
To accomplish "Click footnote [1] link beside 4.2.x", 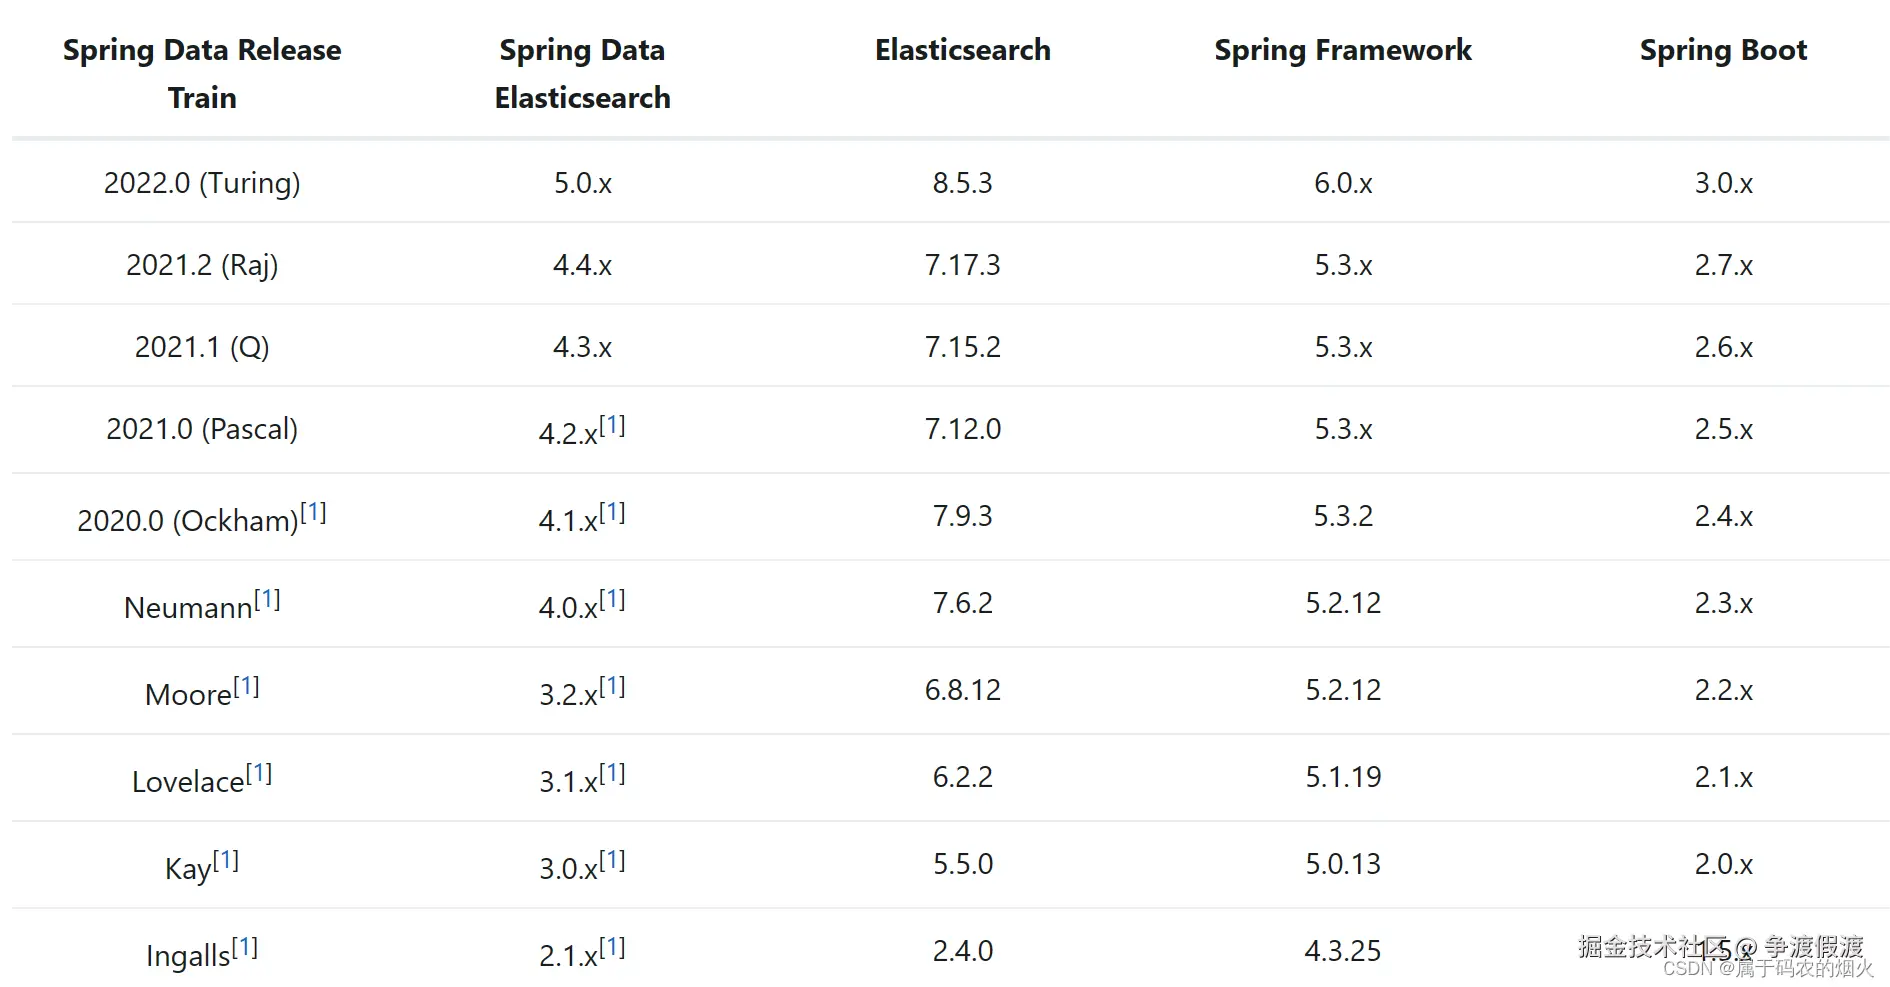I will (x=612, y=426).
